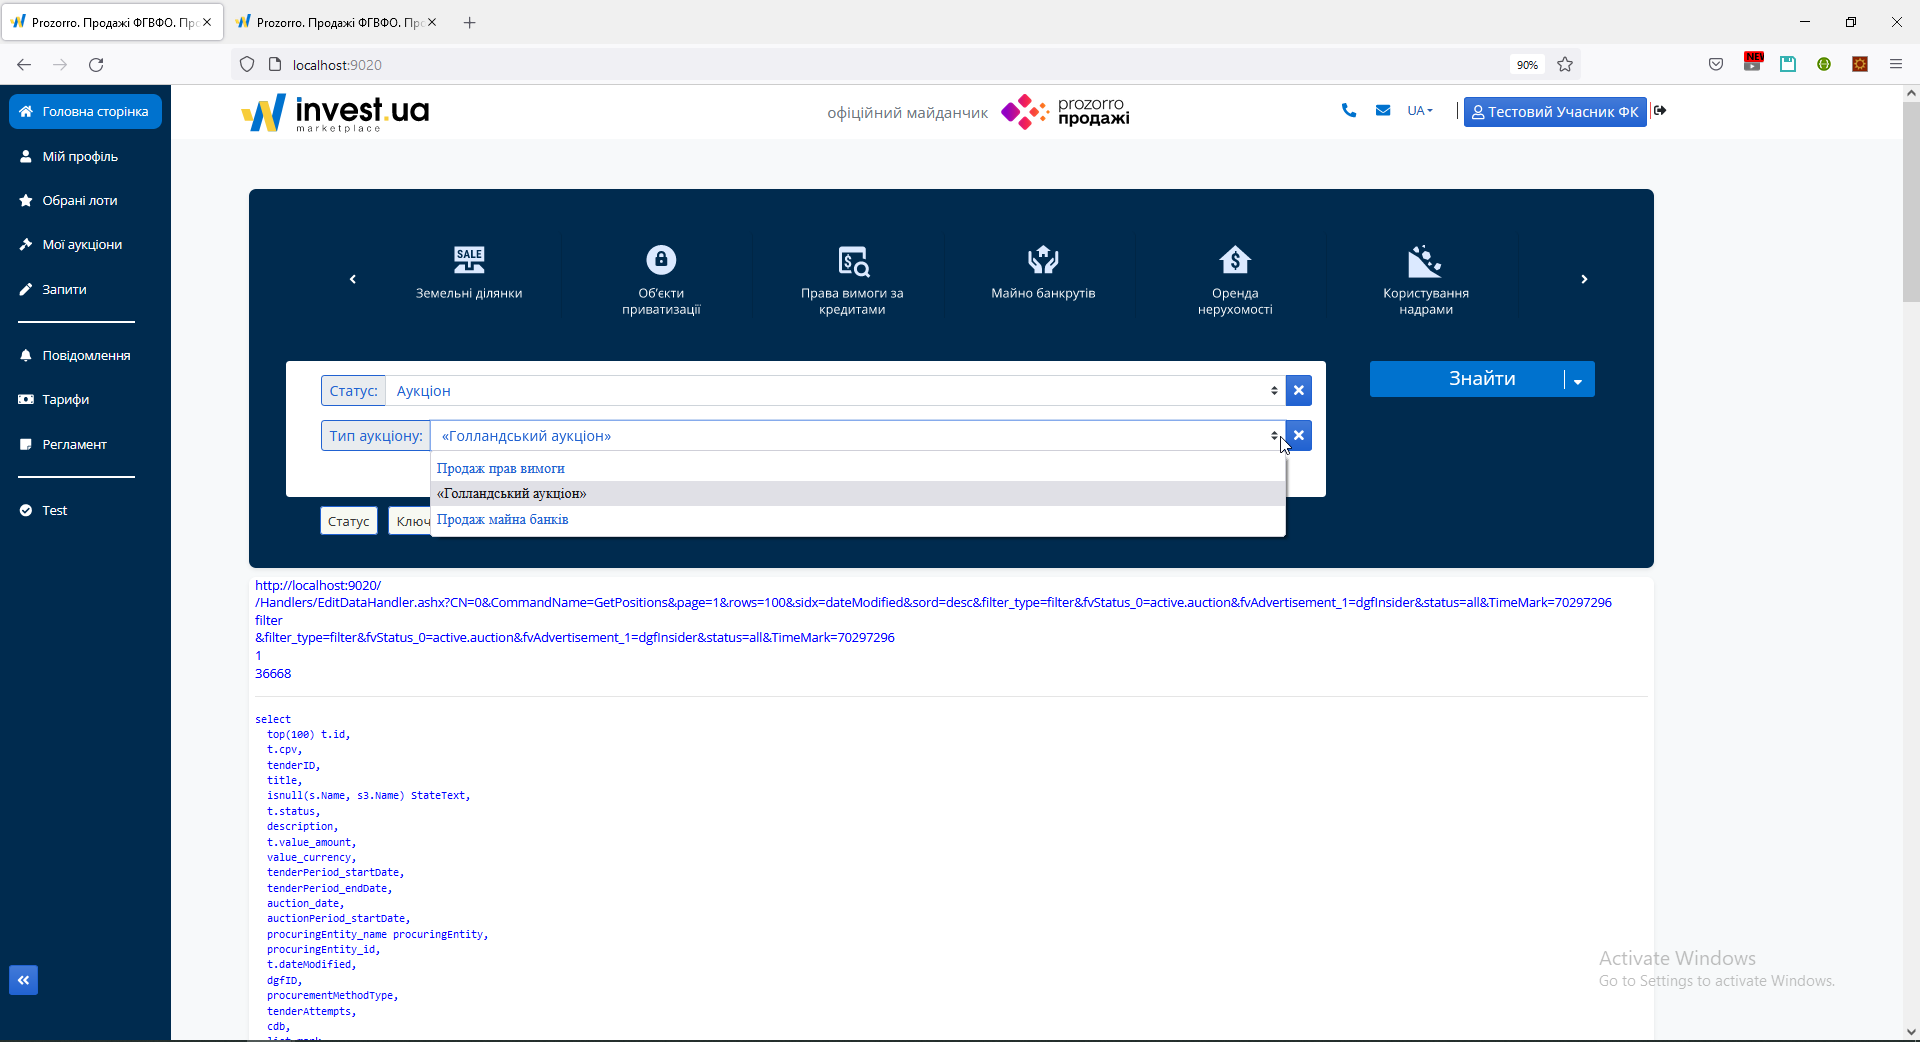
Task: Switch to the second Prozorro tab
Action: point(335,22)
